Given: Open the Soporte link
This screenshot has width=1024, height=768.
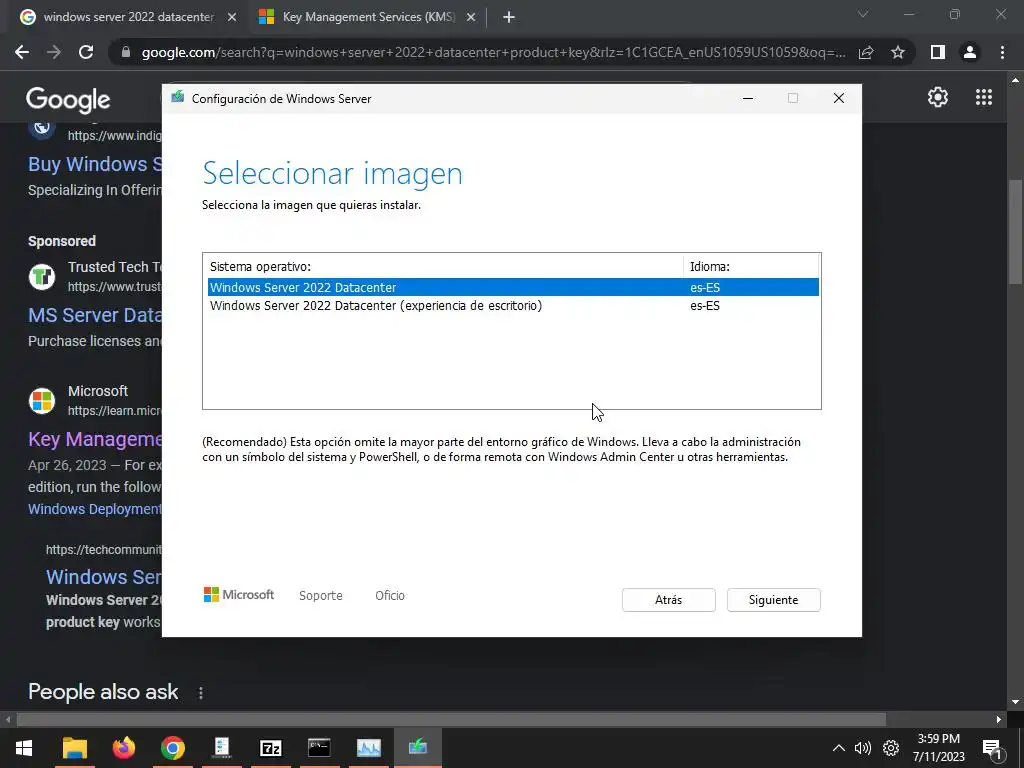Looking at the screenshot, I should 321,596.
